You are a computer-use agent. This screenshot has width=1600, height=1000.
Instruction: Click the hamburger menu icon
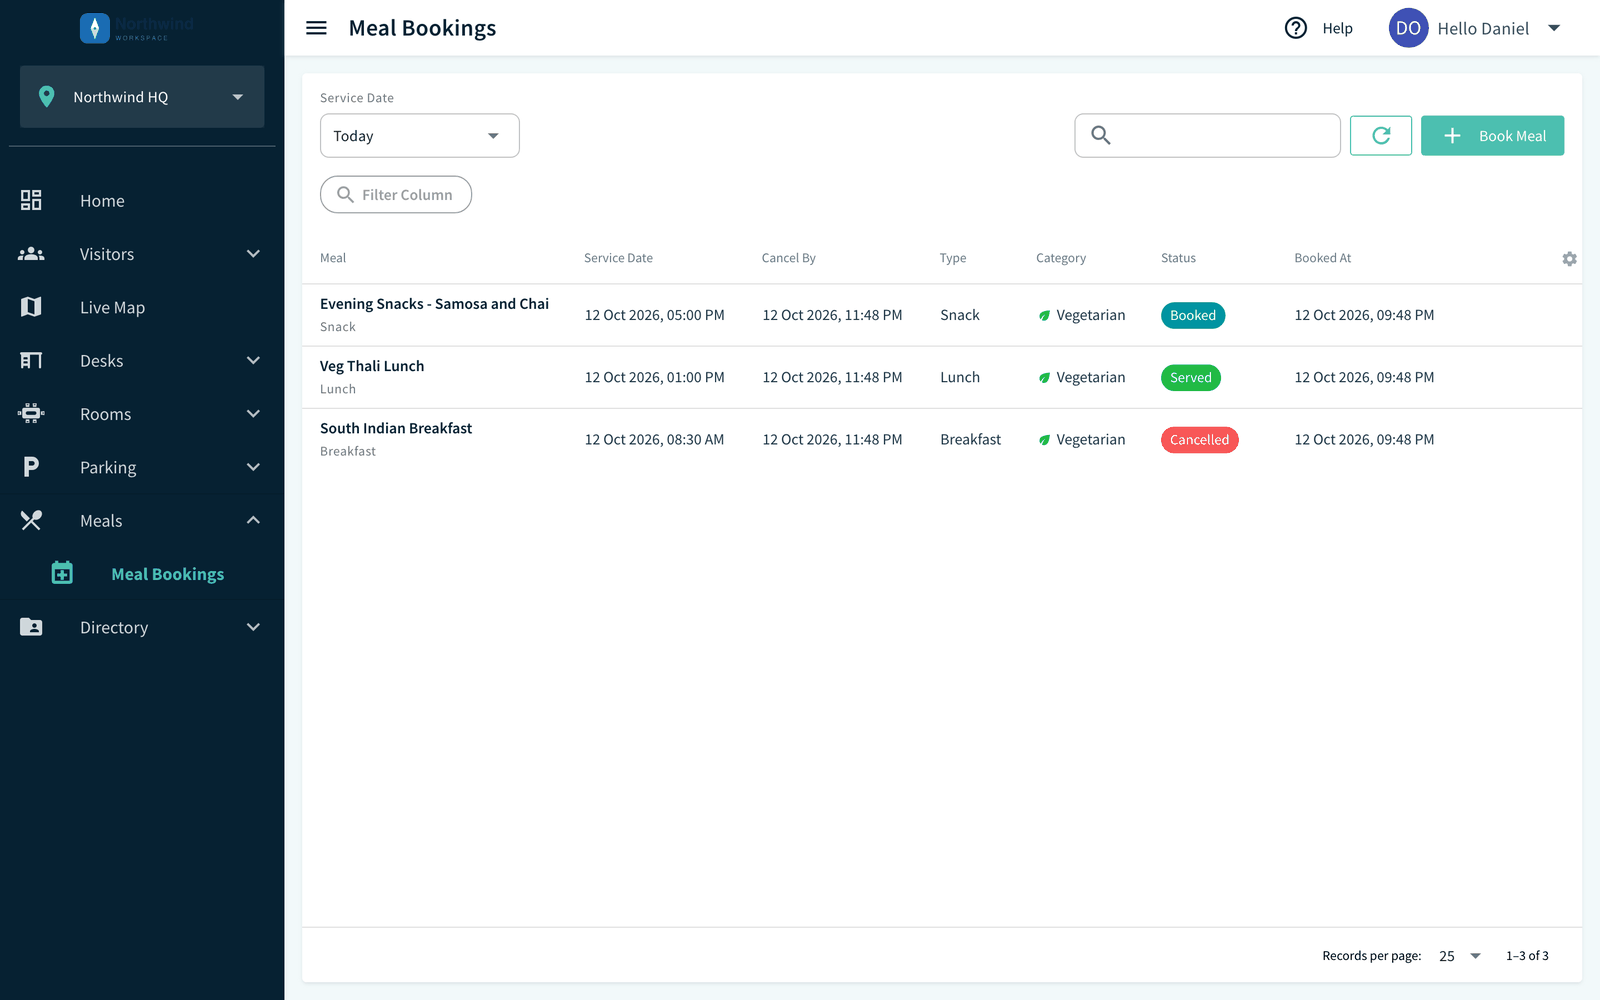coord(316,28)
